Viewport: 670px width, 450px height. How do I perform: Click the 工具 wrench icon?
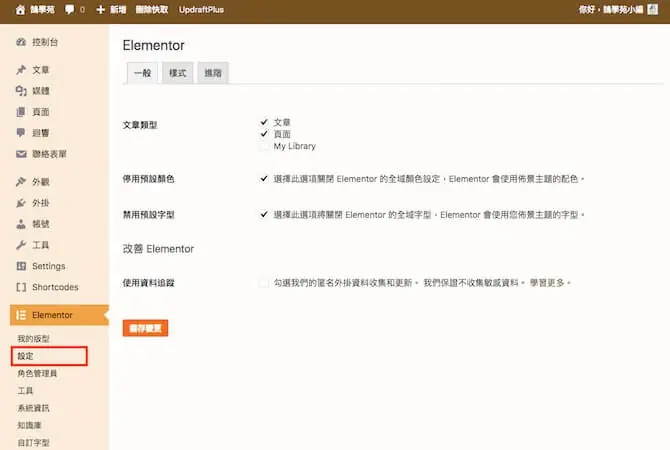(21, 245)
